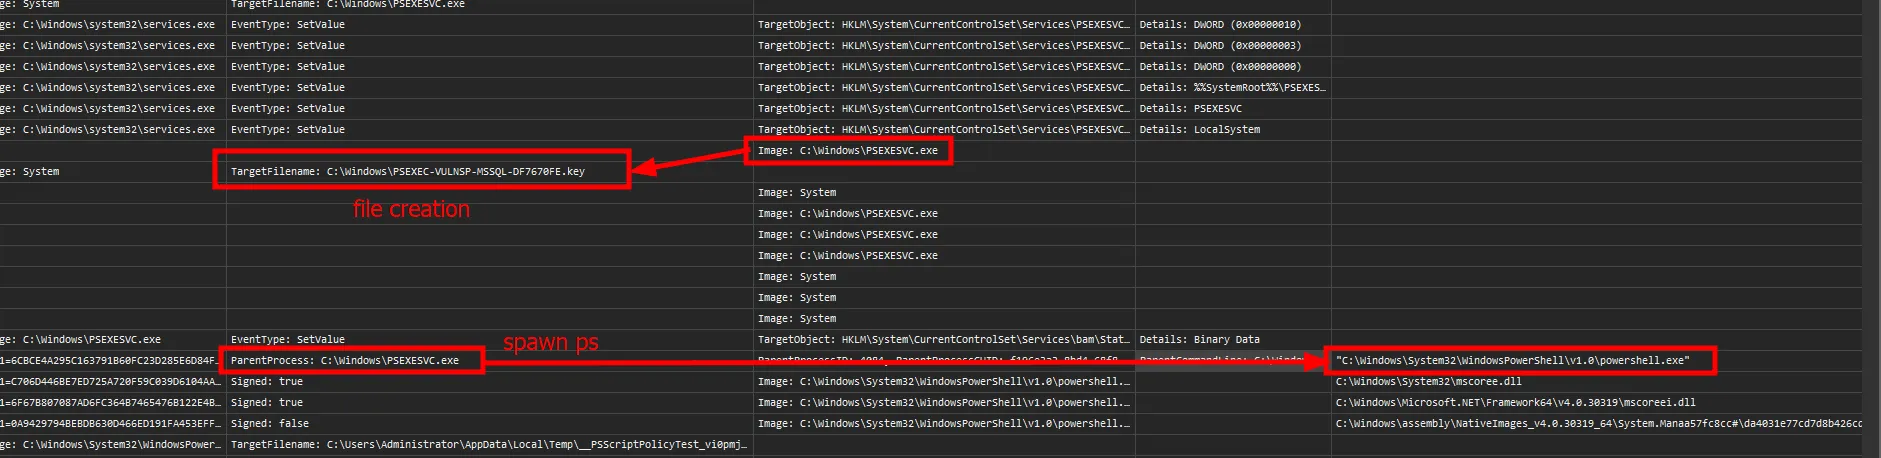Select the ParentProcess PSEXESVC.exe cell

pyautogui.click(x=345, y=360)
